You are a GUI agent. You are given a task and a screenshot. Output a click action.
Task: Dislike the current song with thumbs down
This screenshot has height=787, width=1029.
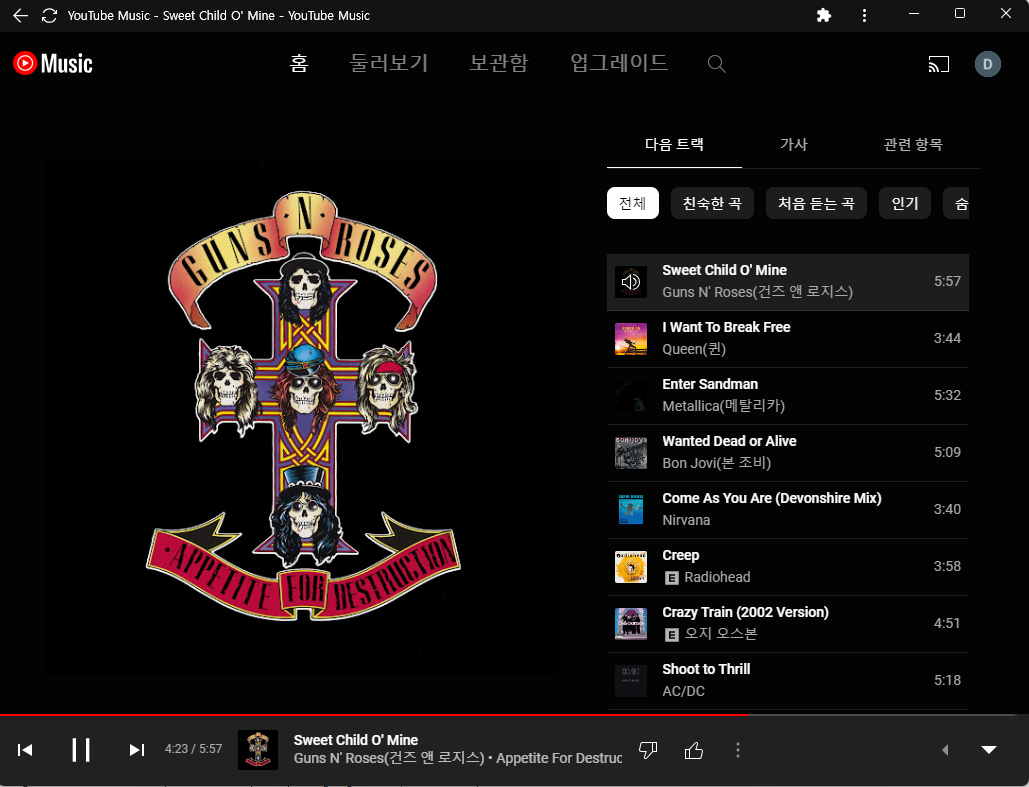coord(648,750)
